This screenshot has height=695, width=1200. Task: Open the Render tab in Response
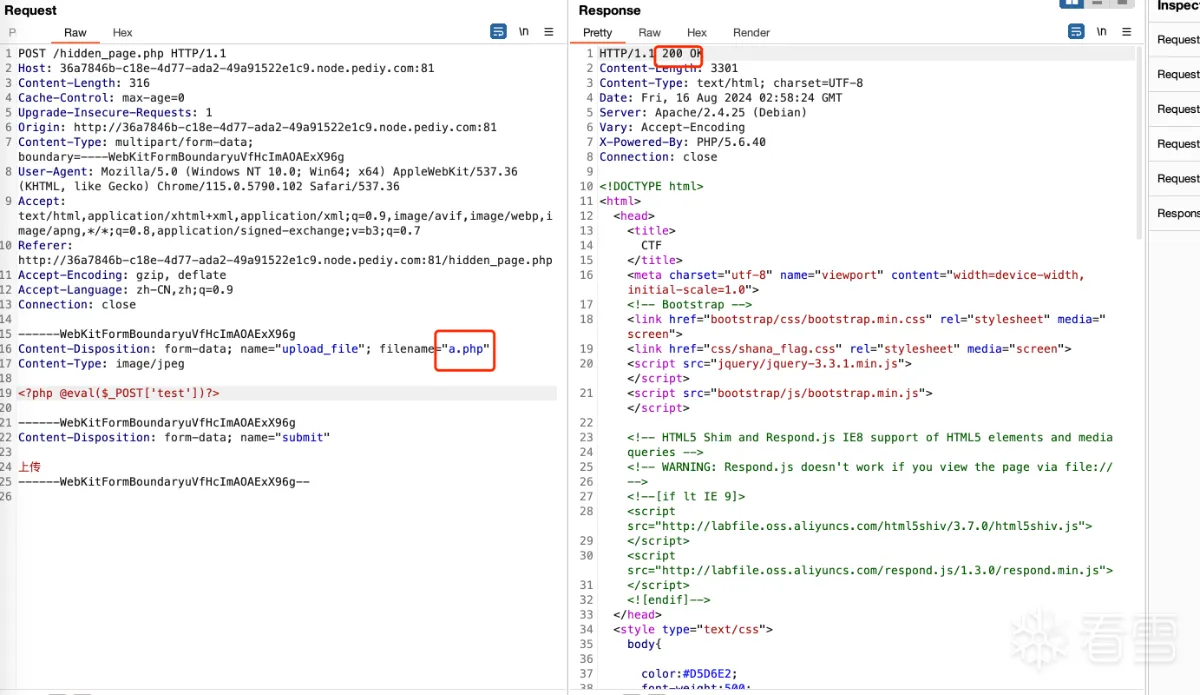click(x=752, y=33)
